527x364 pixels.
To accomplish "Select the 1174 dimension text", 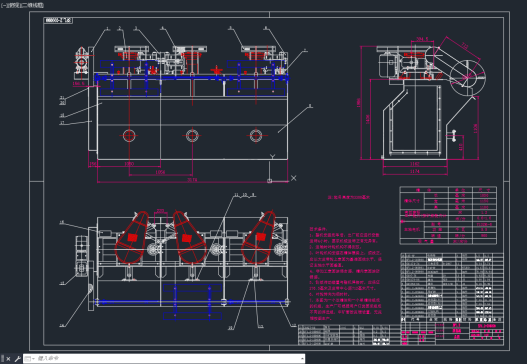I will tap(414, 171).
